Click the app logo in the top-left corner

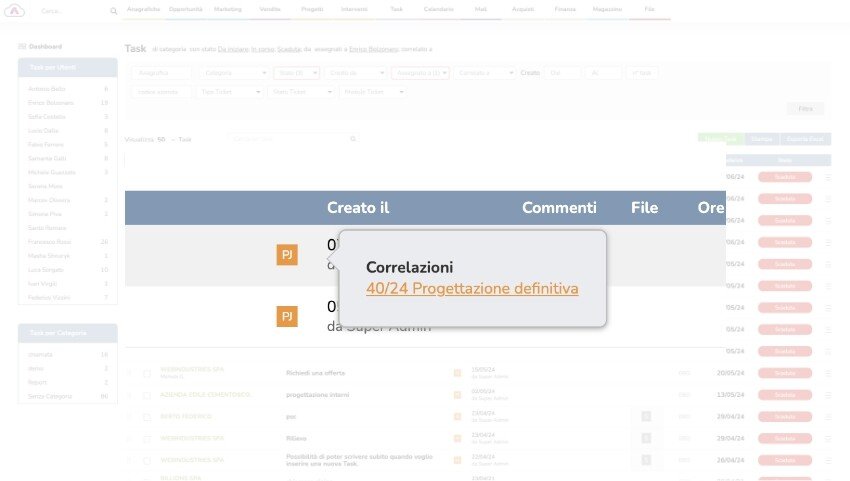[x=15, y=10]
